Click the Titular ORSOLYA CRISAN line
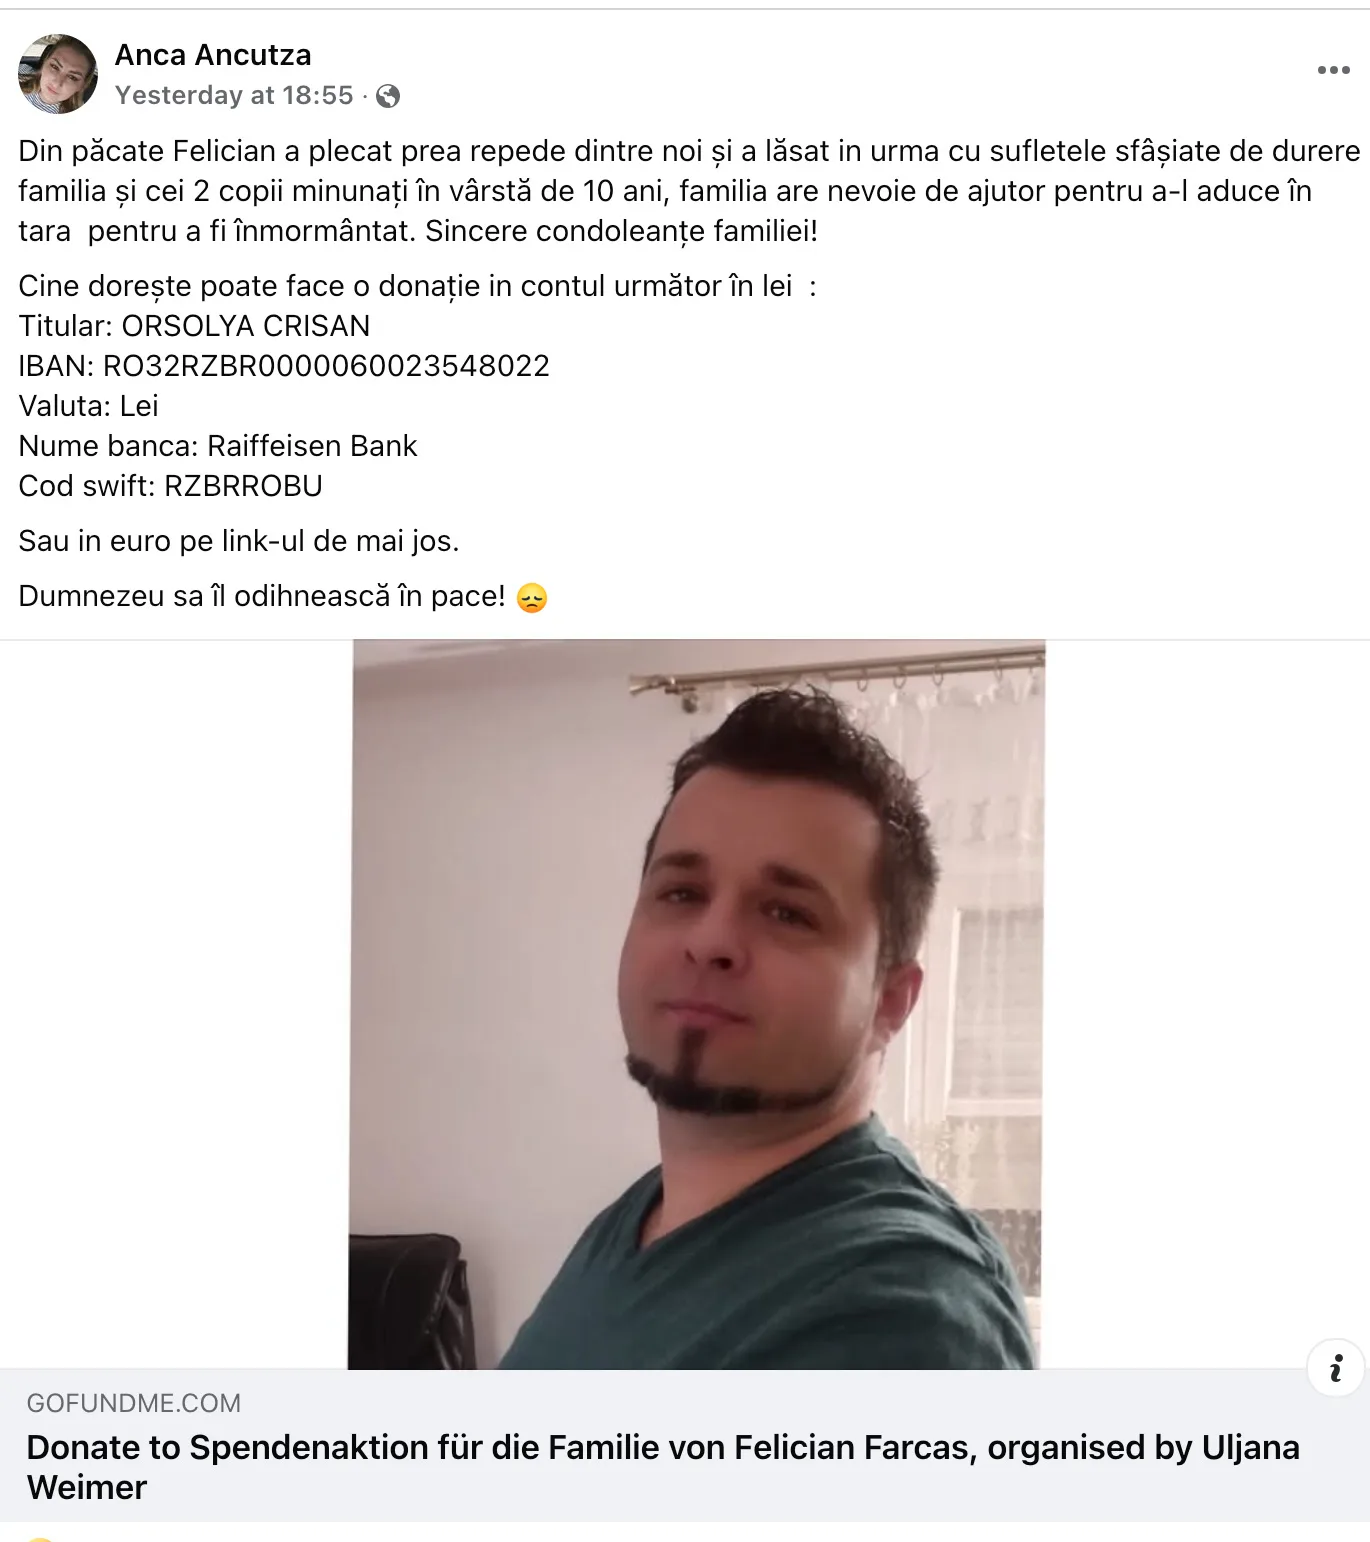This screenshot has height=1542, width=1370. tap(194, 326)
